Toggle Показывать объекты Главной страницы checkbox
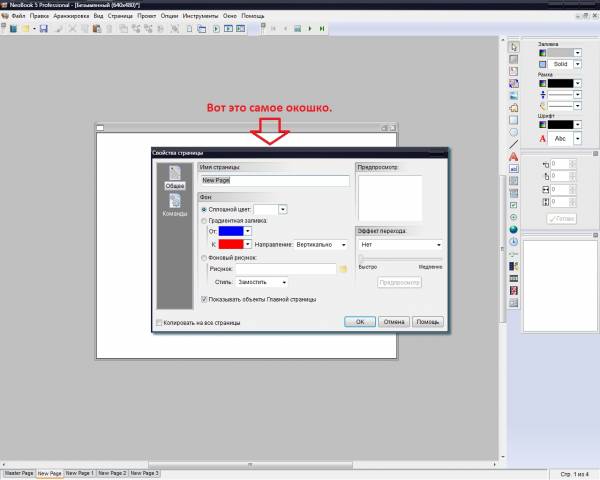 coord(205,299)
